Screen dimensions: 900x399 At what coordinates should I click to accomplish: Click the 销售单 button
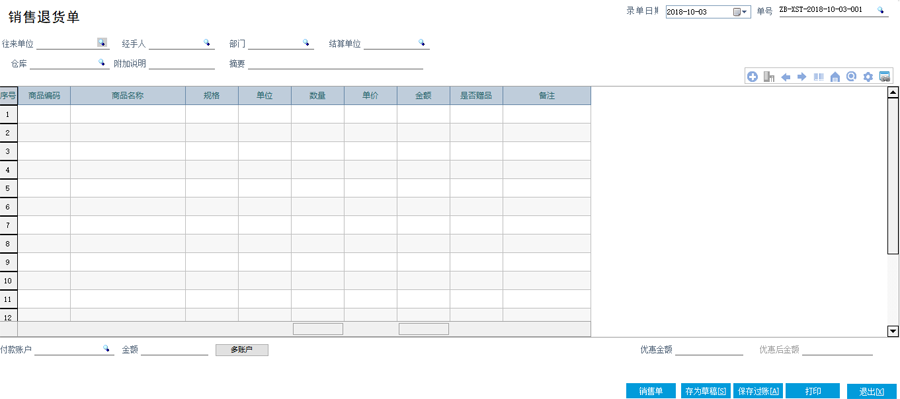[x=651, y=391]
